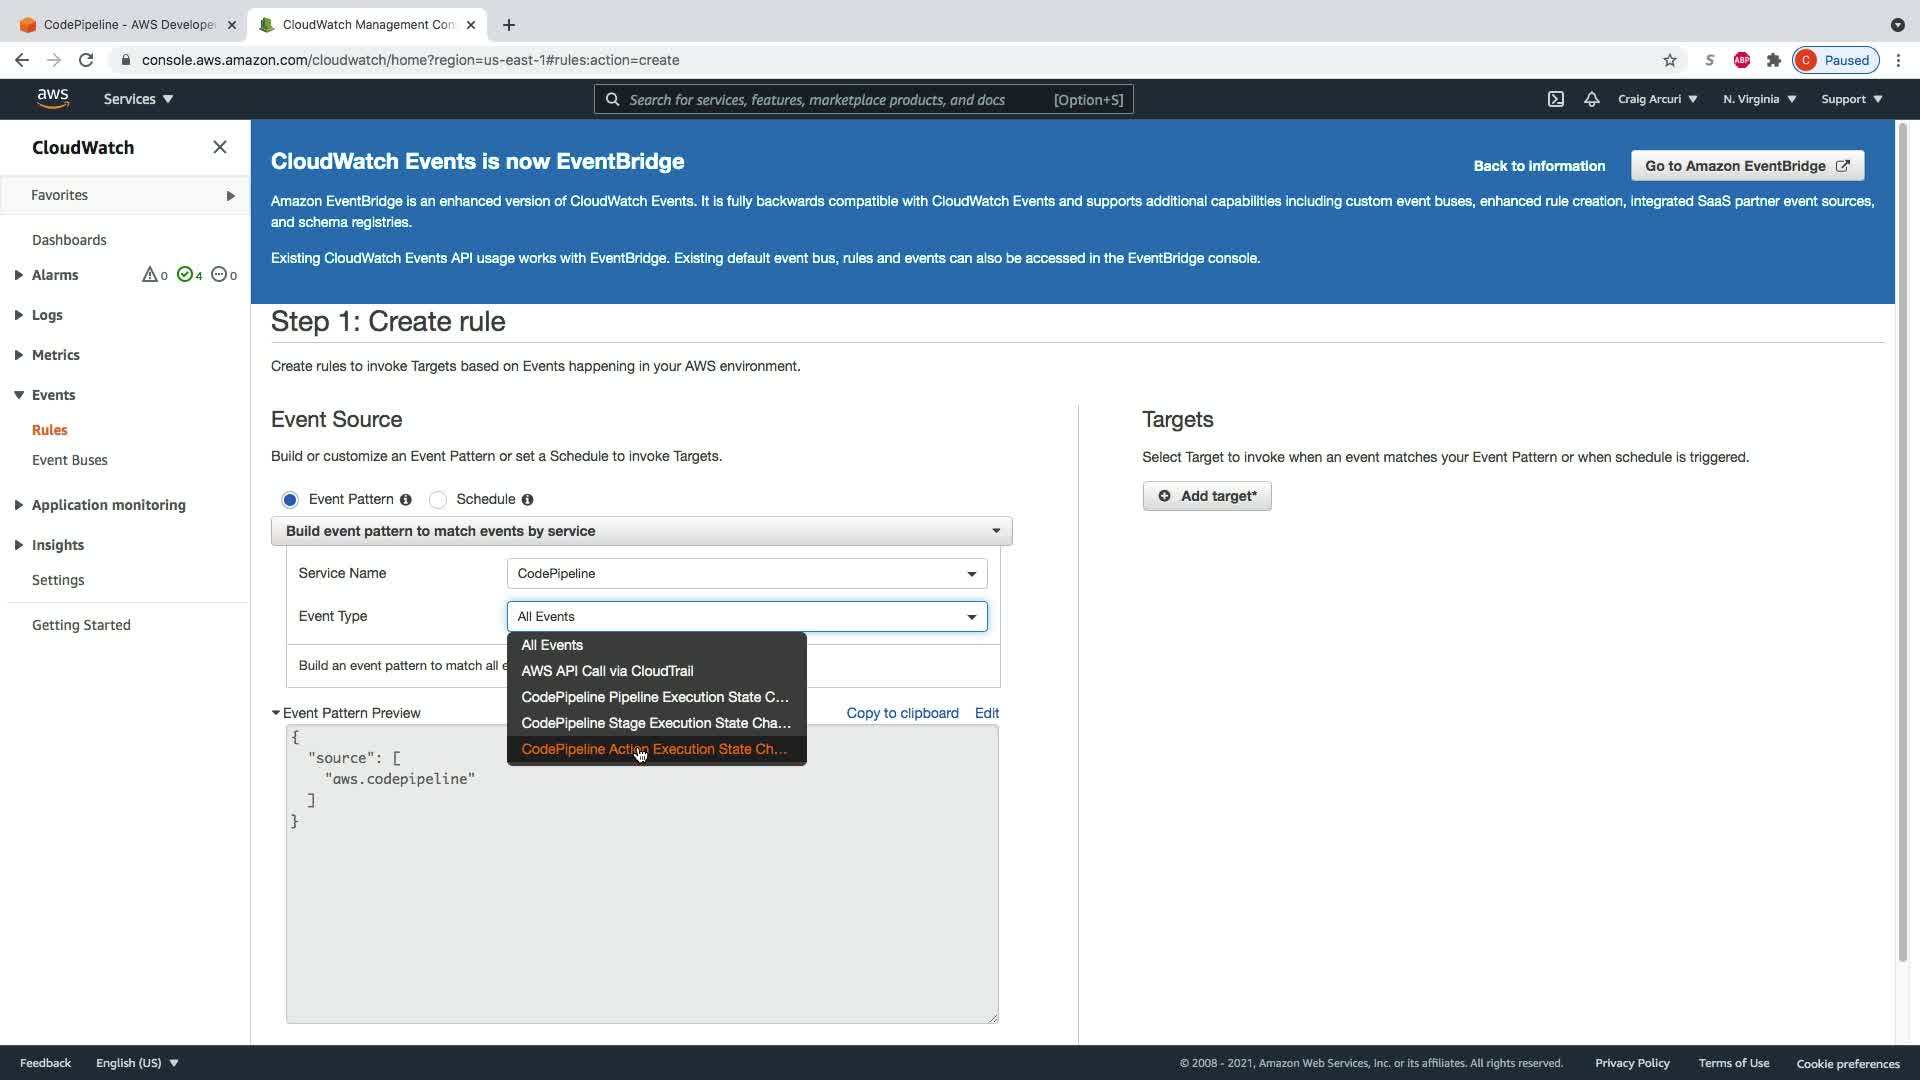Open the AWS CloudShell terminal icon
Image resolution: width=1920 pixels, height=1080 pixels.
click(1556, 99)
